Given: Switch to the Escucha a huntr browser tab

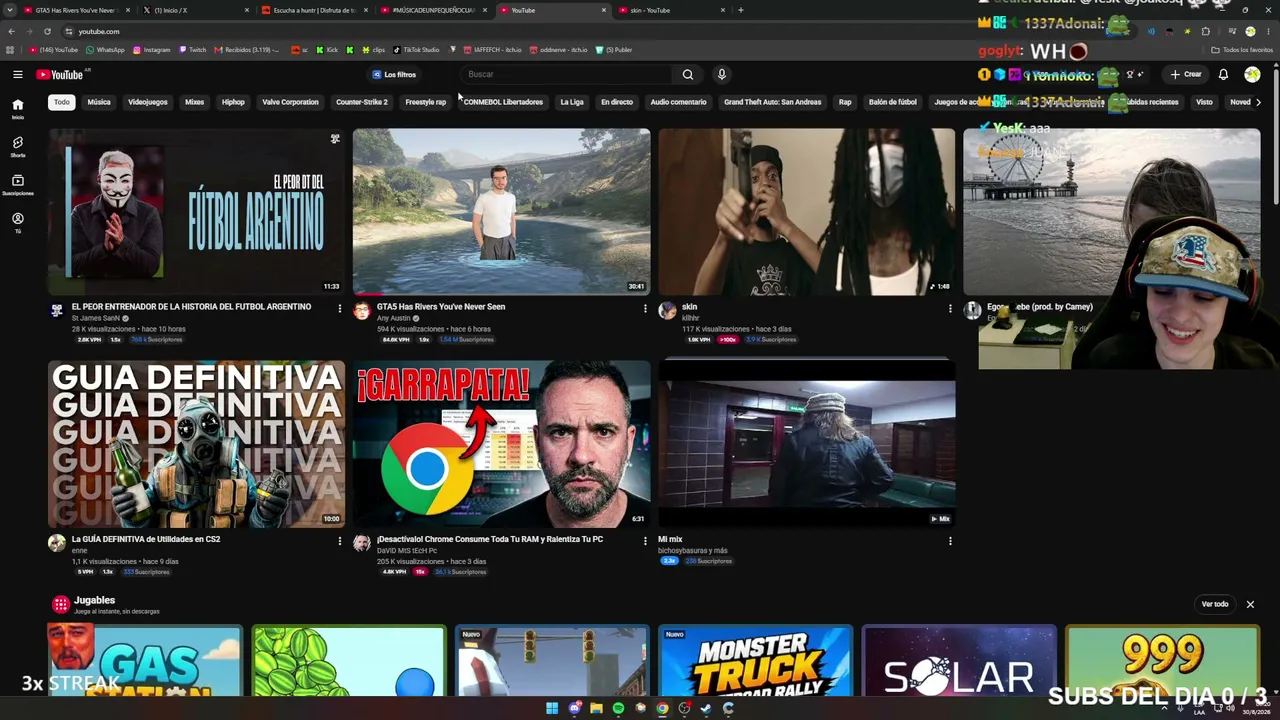Looking at the screenshot, I should click(315, 10).
